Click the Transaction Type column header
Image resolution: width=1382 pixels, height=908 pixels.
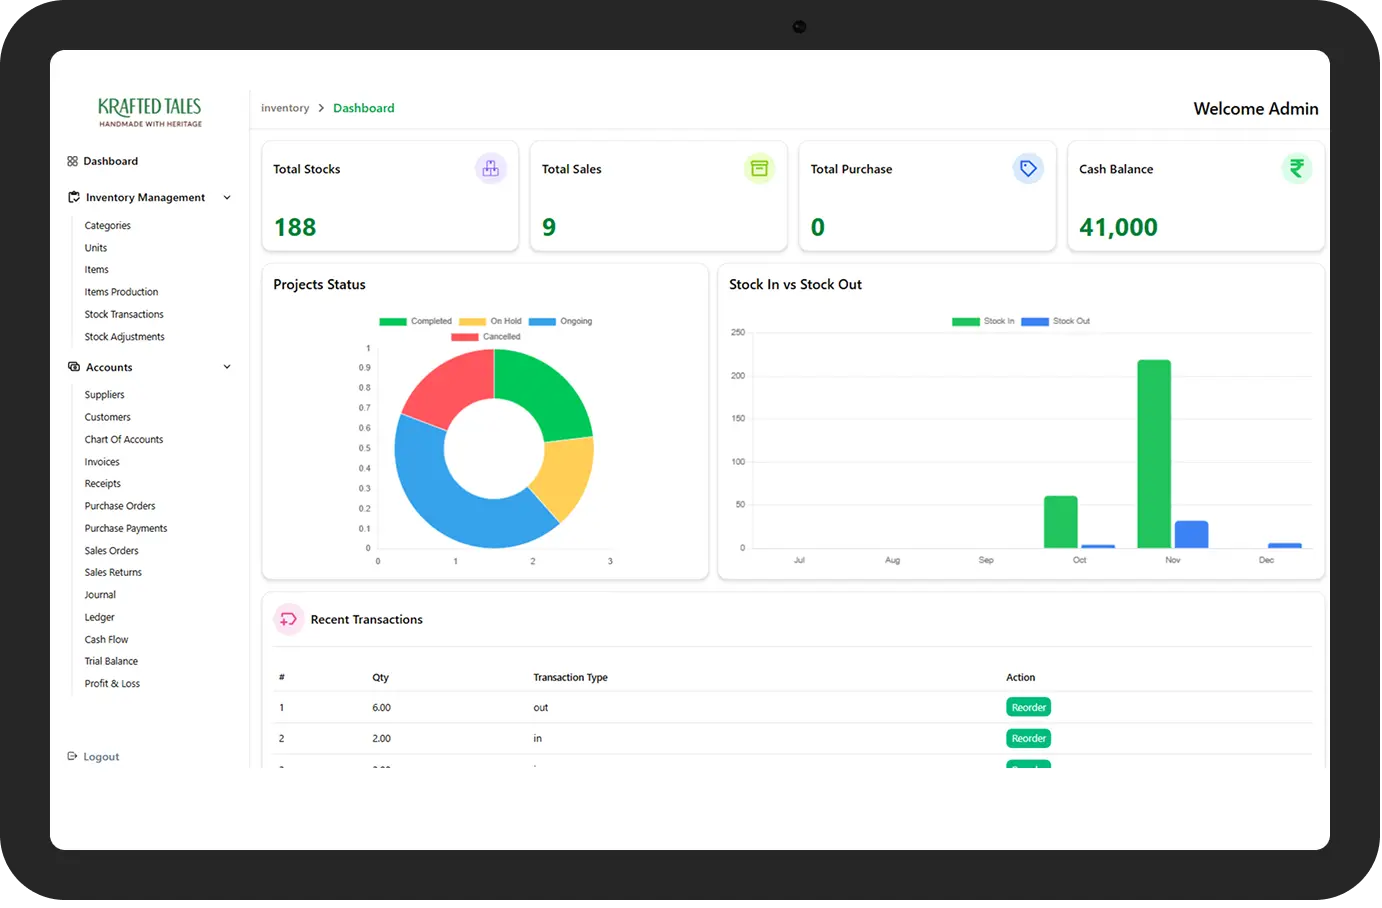tap(570, 678)
